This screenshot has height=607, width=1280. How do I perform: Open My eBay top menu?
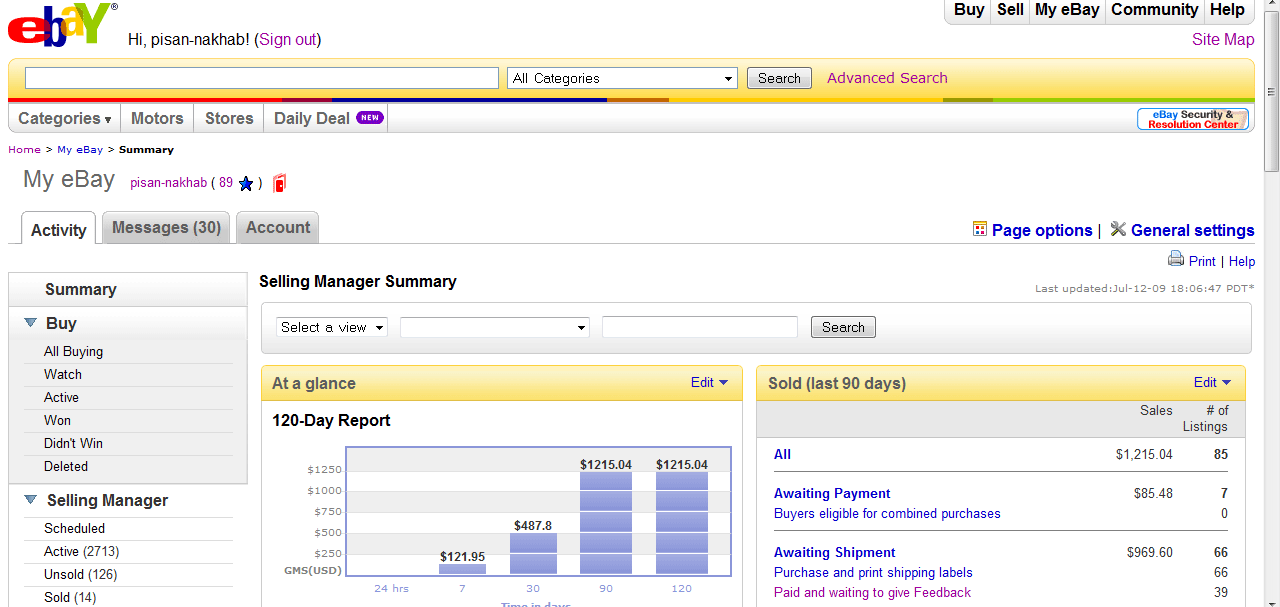1067,10
